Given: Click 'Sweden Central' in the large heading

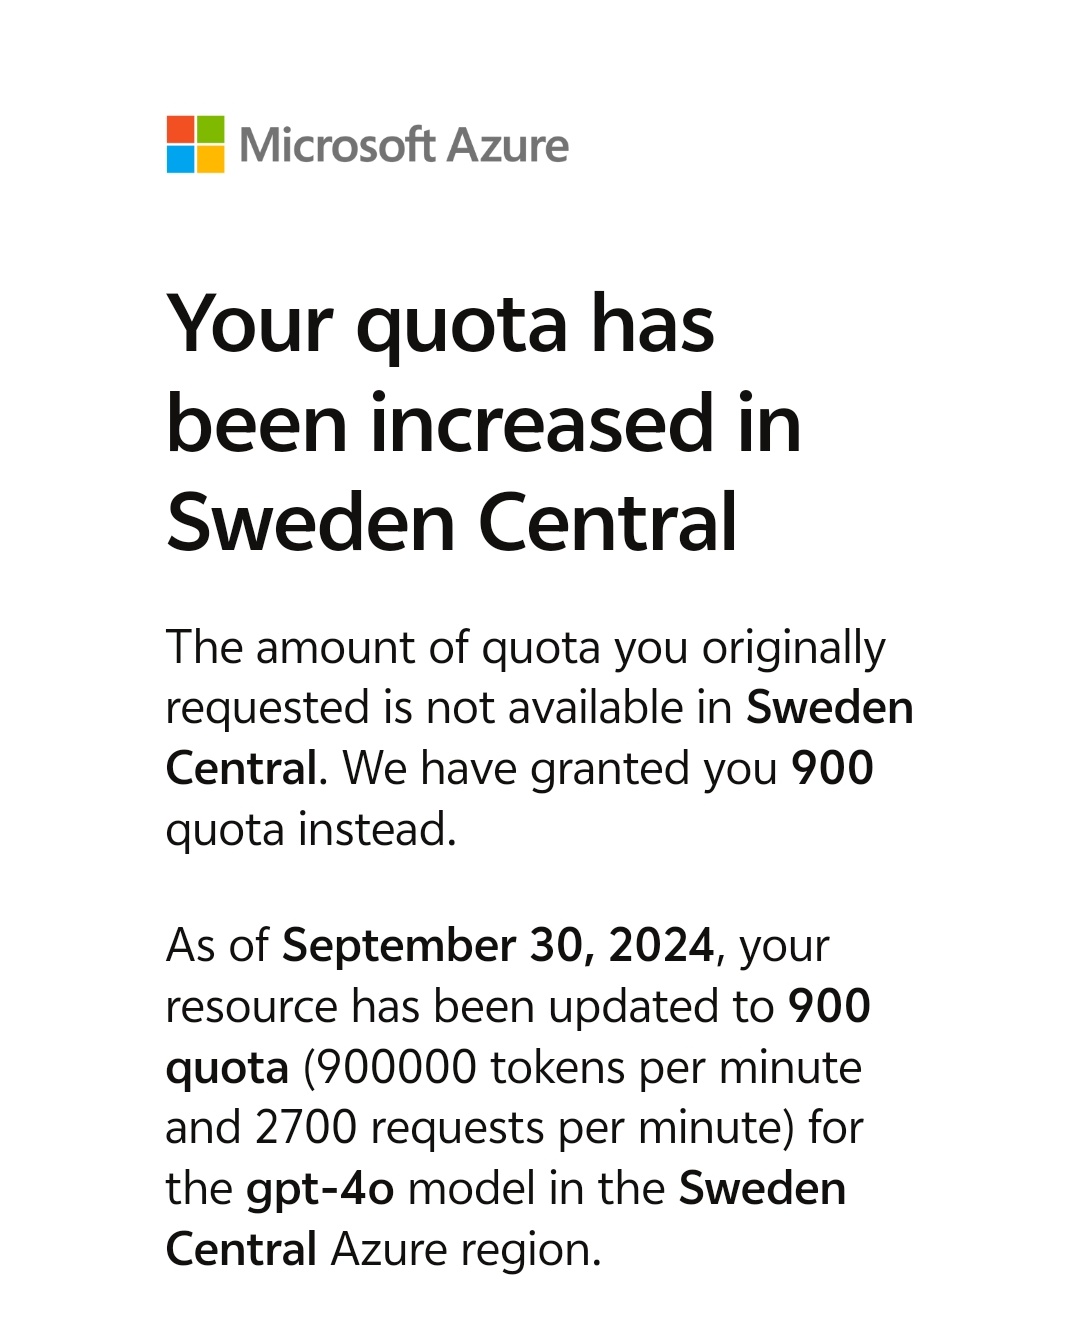Looking at the screenshot, I should (452, 522).
